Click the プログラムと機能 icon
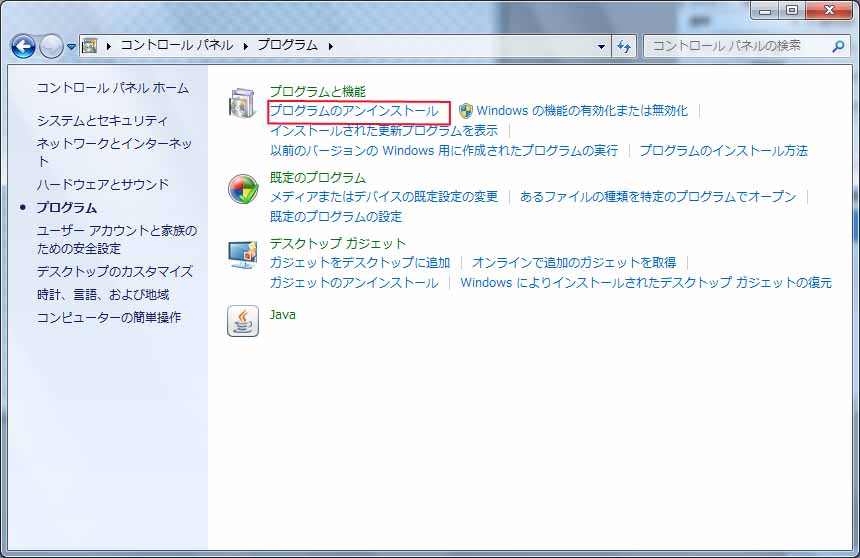This screenshot has height=558, width=860. pos(242,103)
